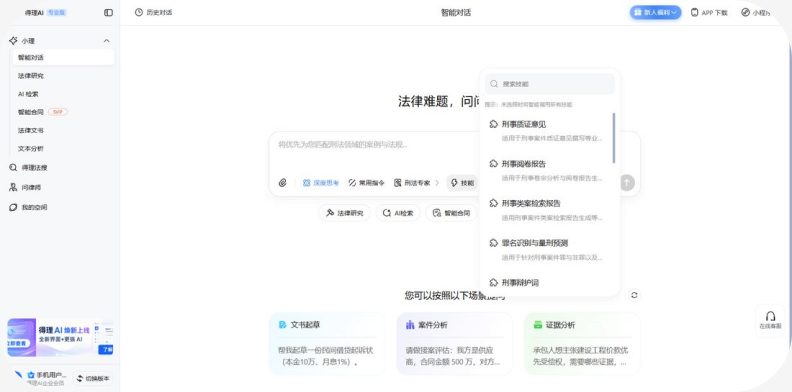The image size is (792, 392).
Task: Click the 技能 skills button
Action: (x=462, y=183)
